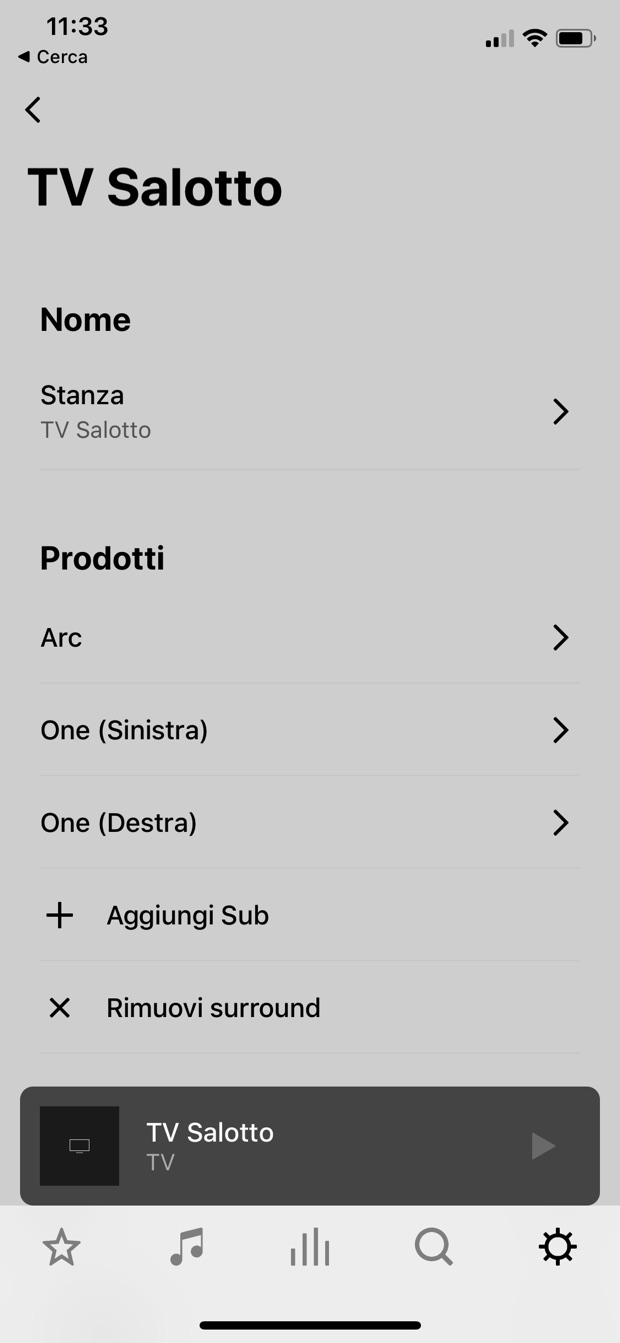620x1343 pixels.
Task: Expand the Stanza row chevron
Action: click(x=560, y=411)
